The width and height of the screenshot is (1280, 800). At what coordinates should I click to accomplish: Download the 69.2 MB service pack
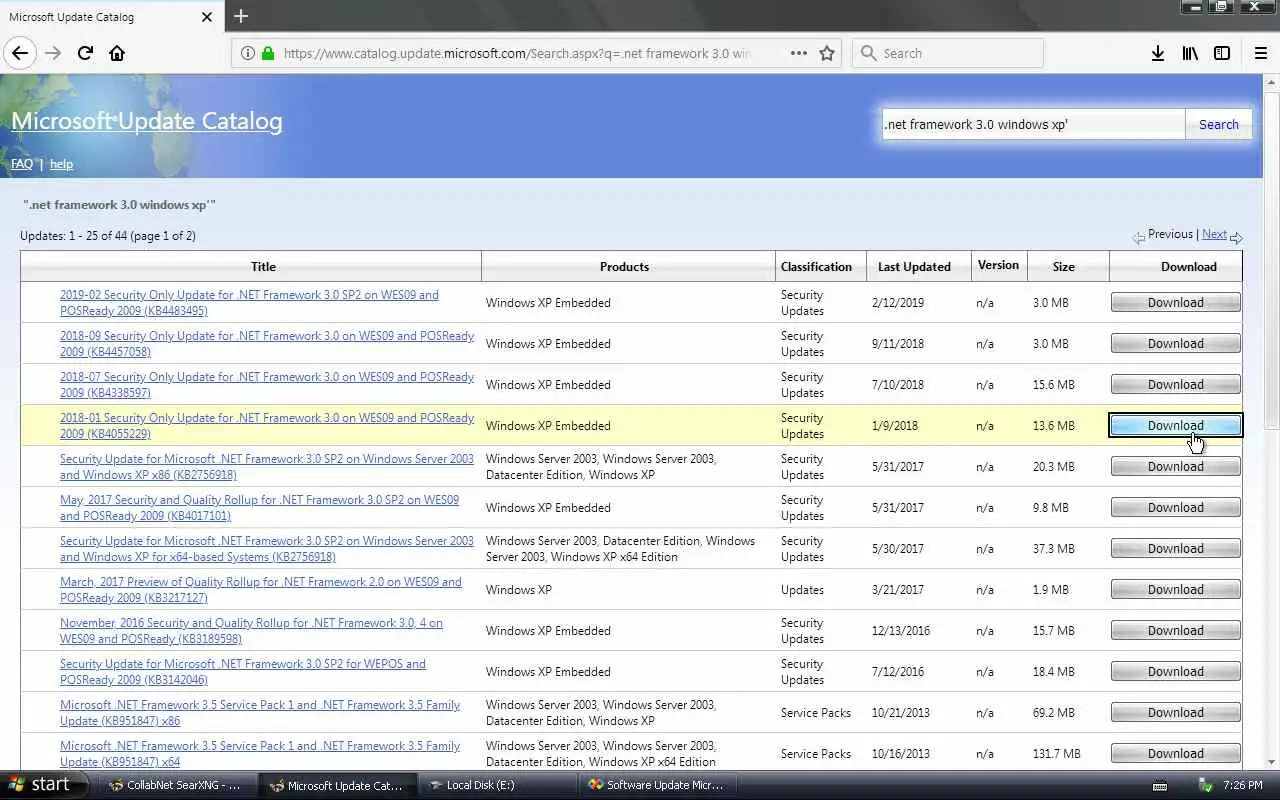(1175, 713)
